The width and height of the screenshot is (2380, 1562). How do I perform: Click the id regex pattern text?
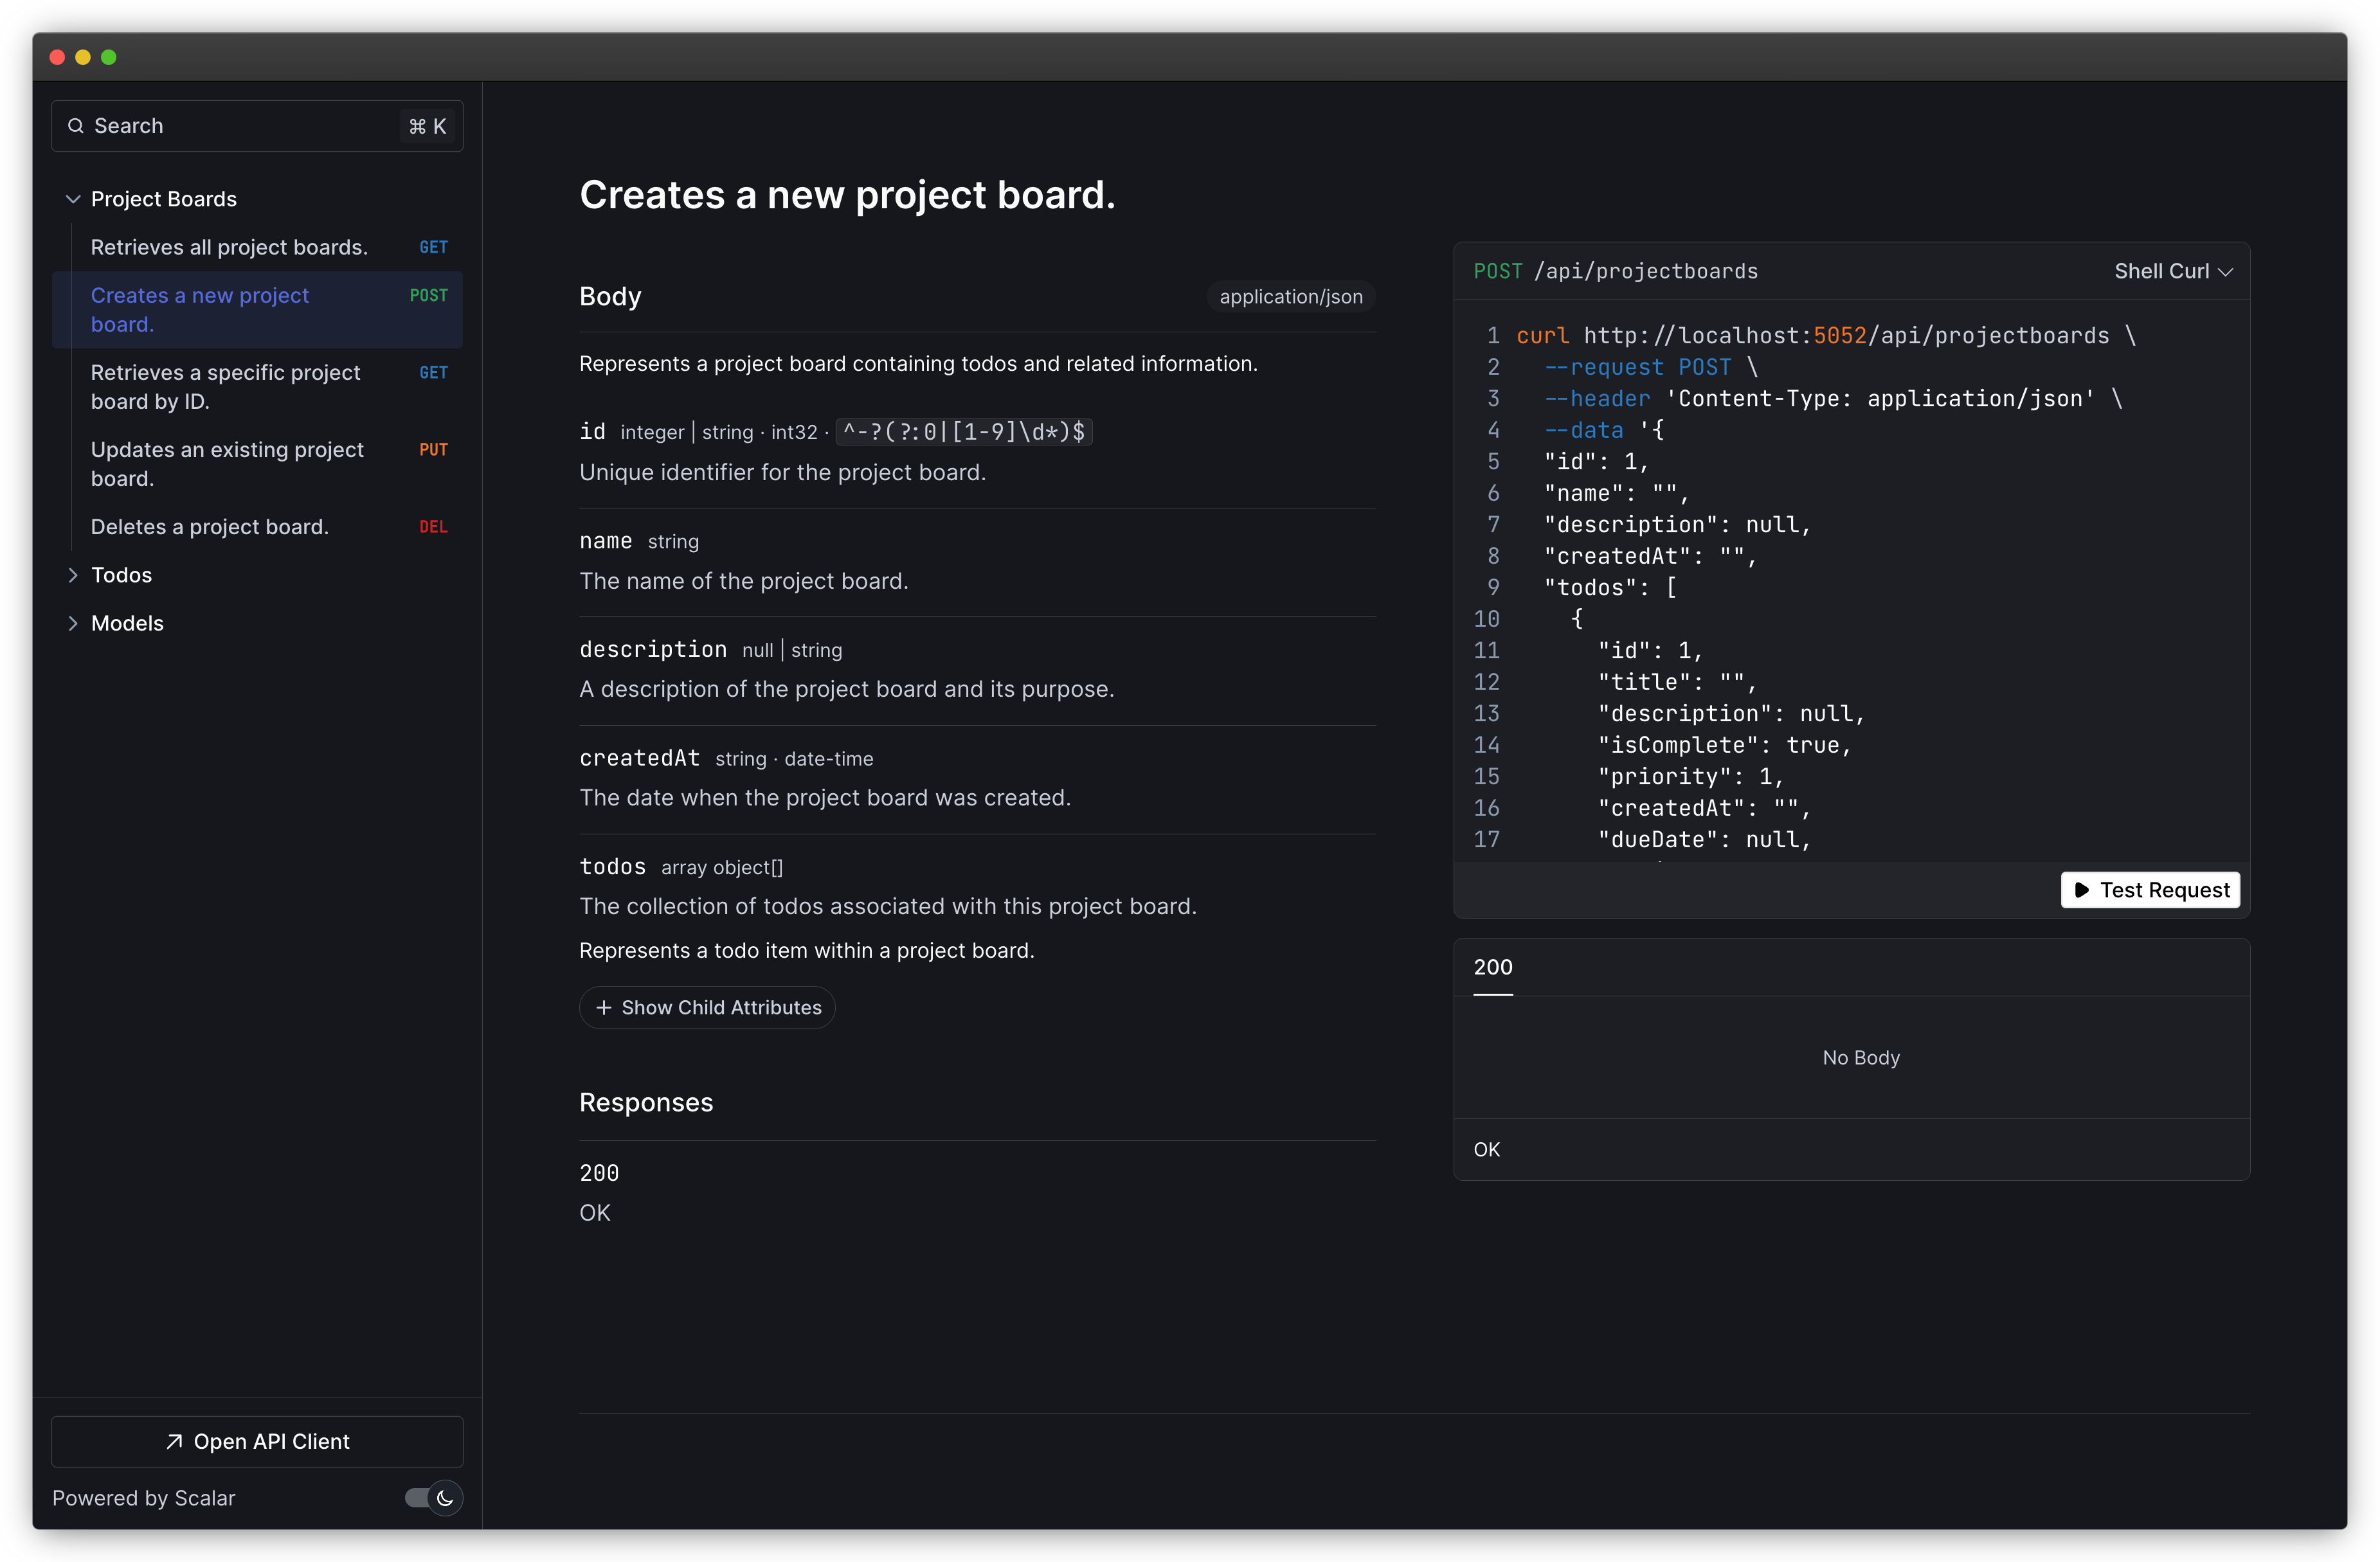tap(964, 432)
